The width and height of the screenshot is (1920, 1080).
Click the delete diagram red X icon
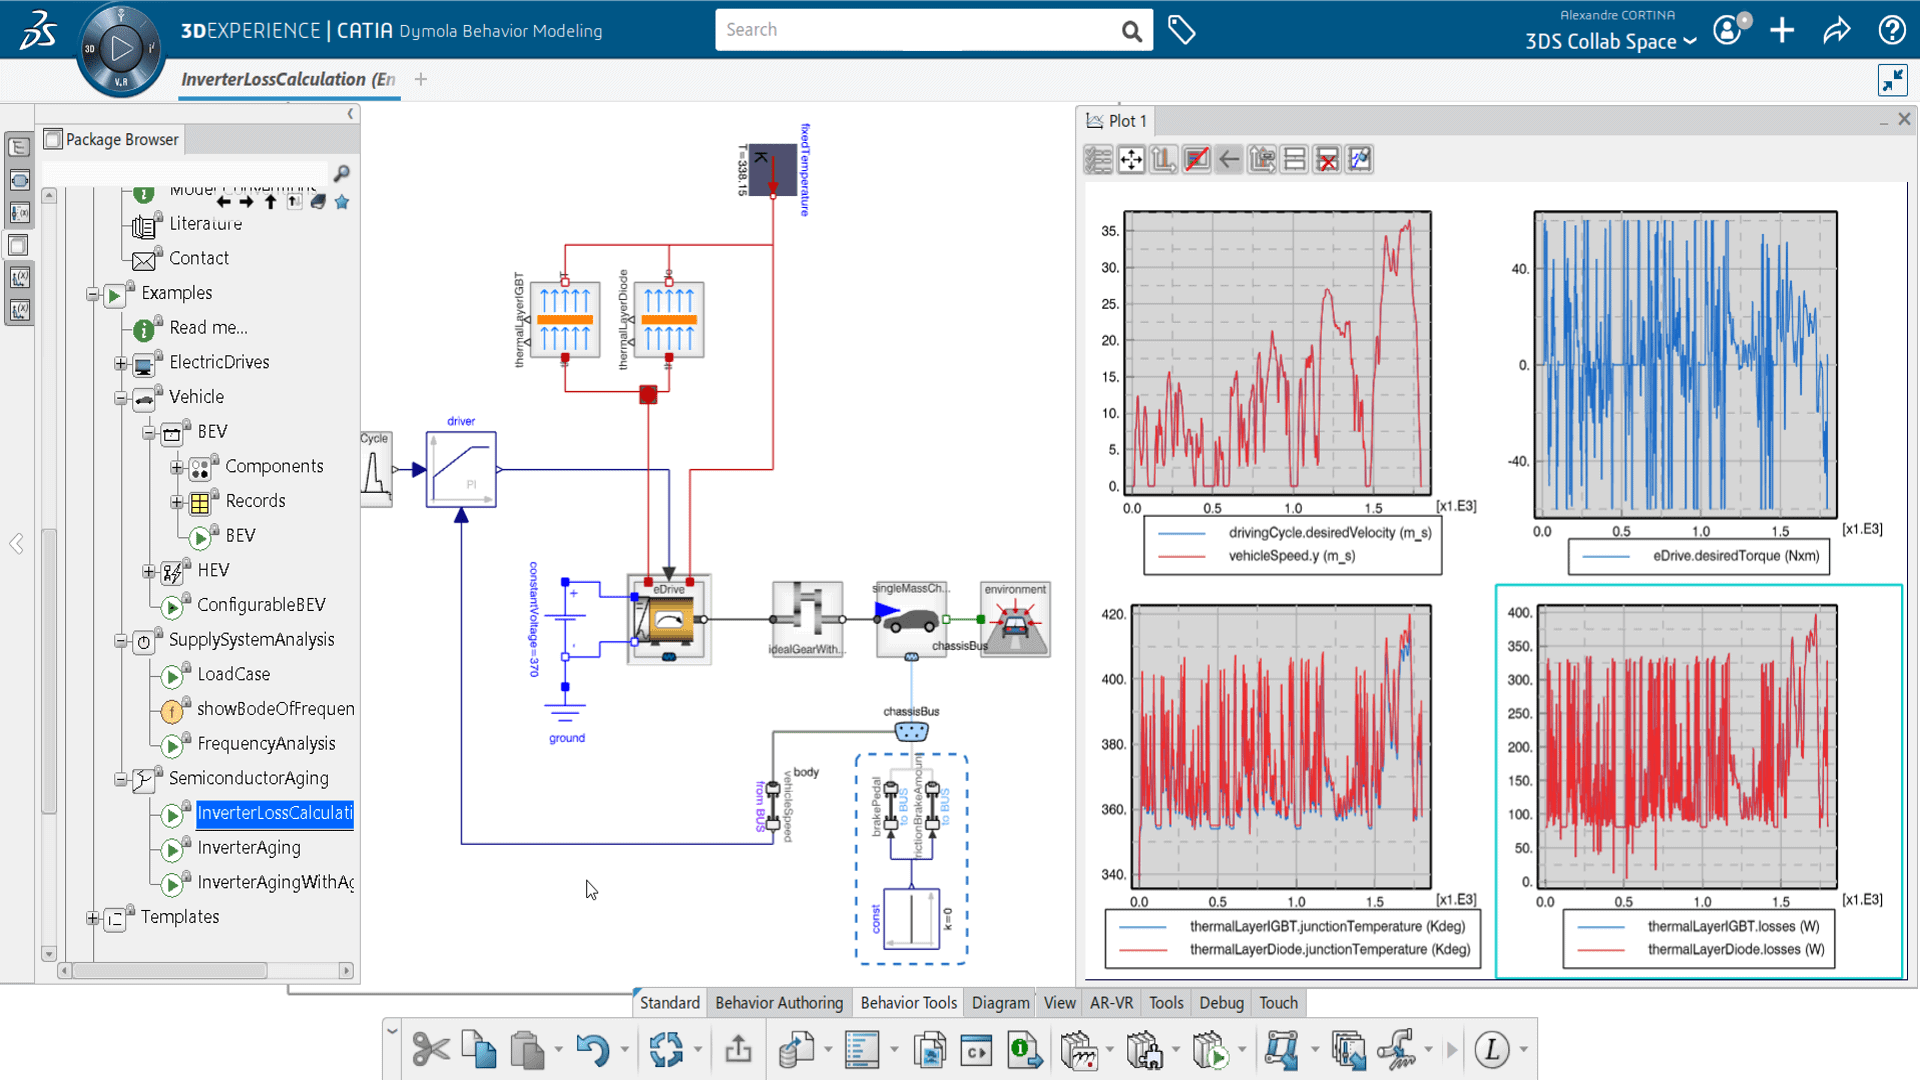click(1327, 160)
